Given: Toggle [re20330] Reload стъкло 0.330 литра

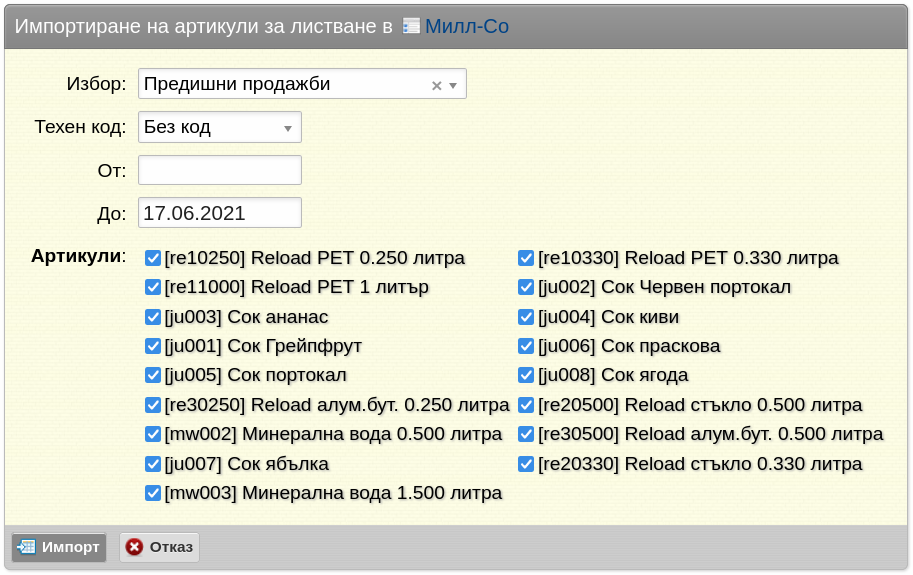Looking at the screenshot, I should (526, 464).
